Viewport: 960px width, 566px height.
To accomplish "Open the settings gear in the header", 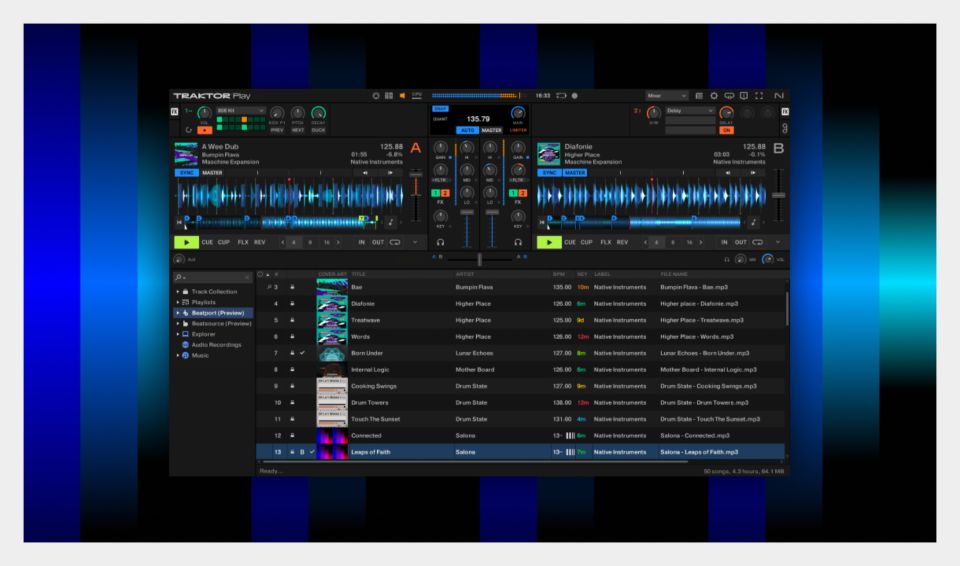I will click(714, 95).
